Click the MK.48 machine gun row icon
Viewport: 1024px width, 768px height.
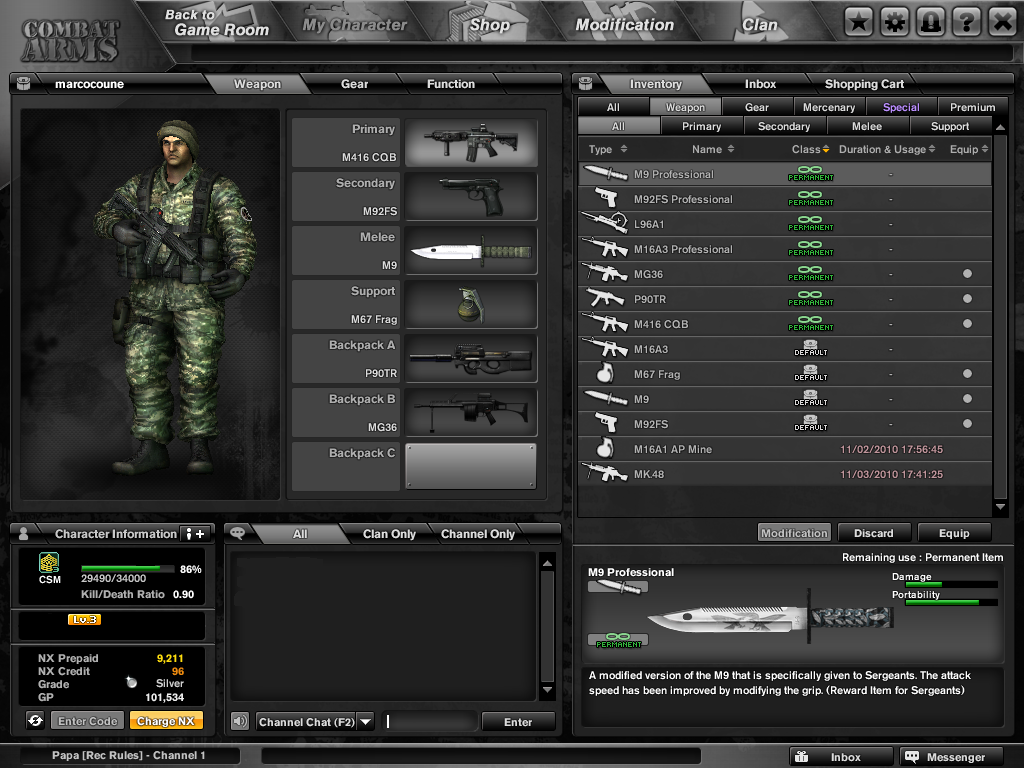click(x=605, y=473)
